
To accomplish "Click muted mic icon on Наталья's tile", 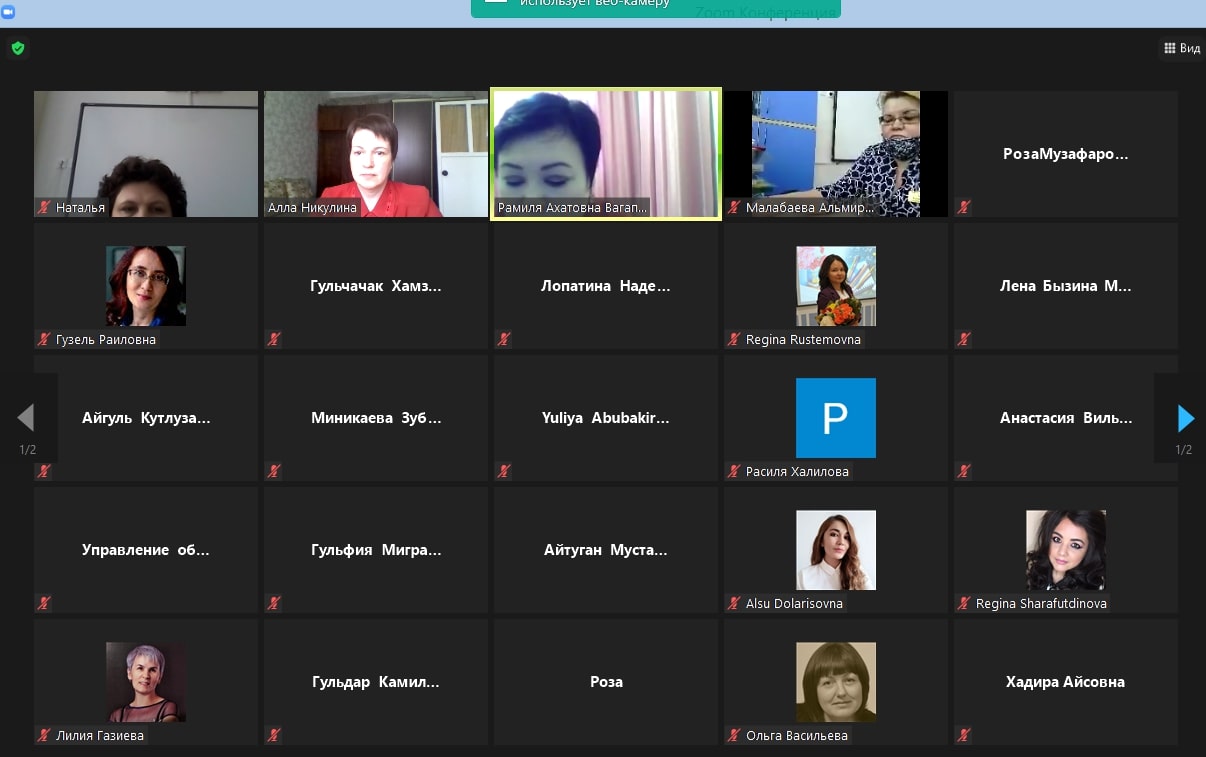I will [44, 208].
